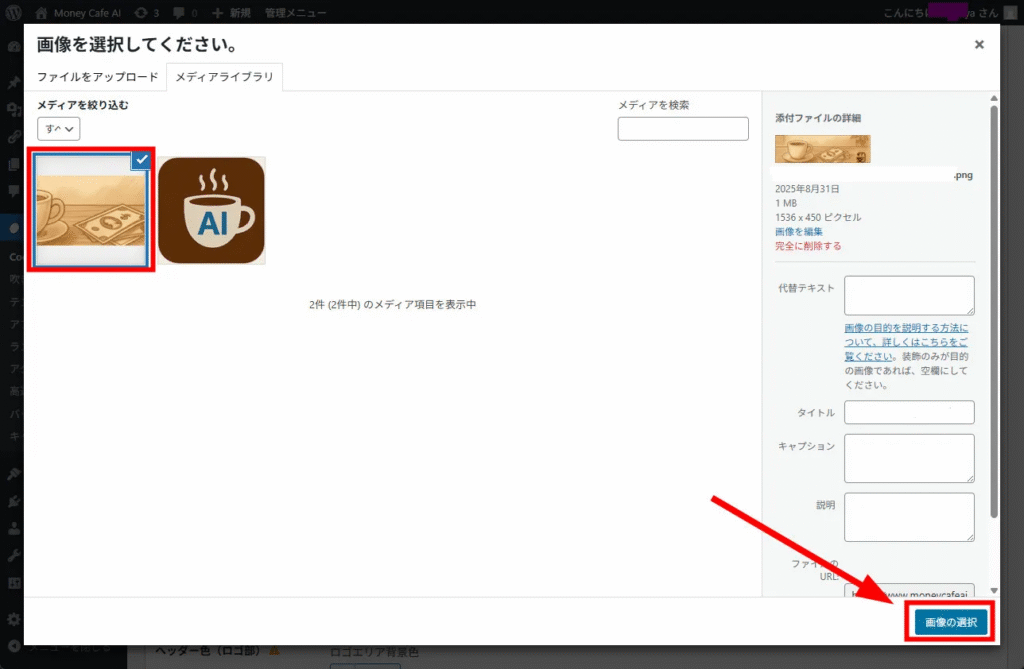1024x669 pixels.
Task: Switch to the メディアライブラリ tab
Action: 224,77
